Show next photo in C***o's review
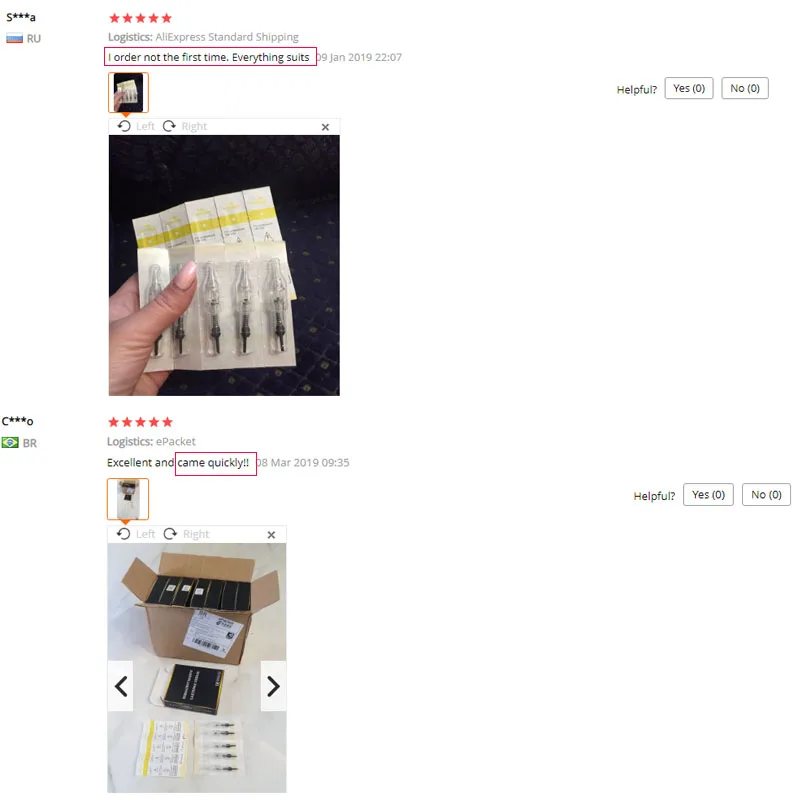This screenshot has width=800, height=800. (273, 686)
